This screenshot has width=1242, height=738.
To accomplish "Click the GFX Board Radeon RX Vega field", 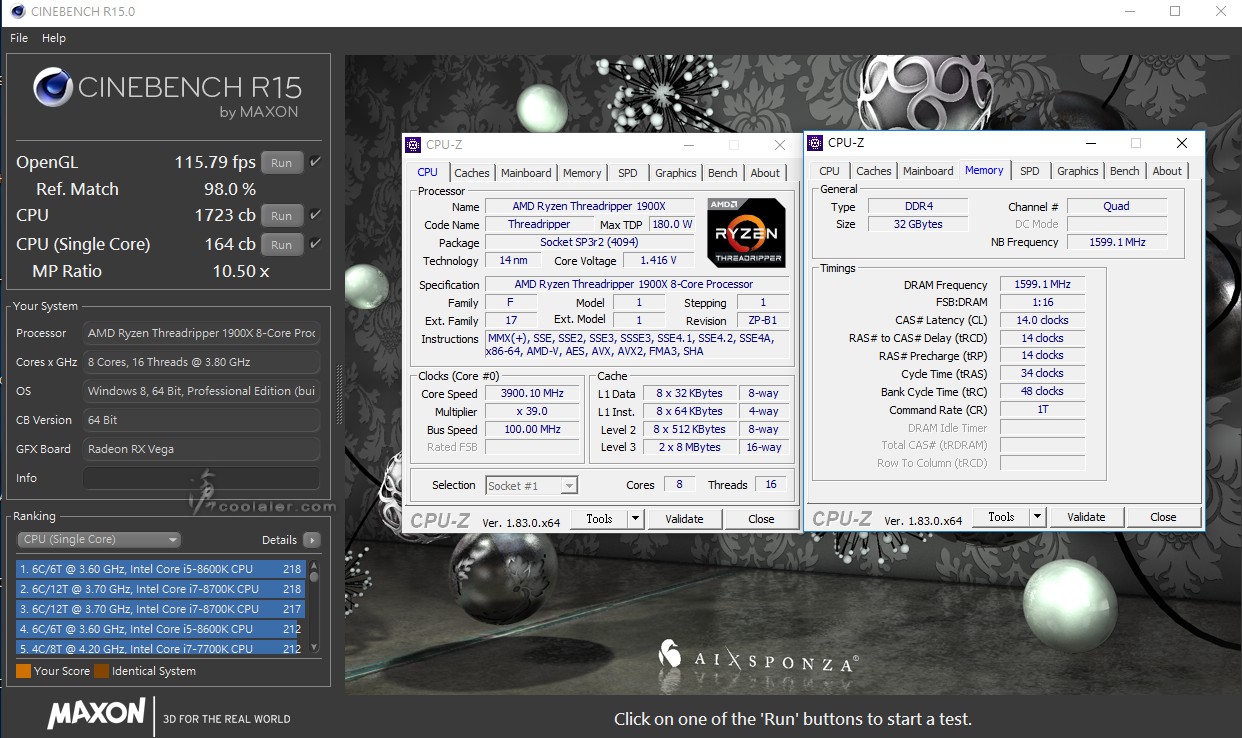I will pos(201,449).
